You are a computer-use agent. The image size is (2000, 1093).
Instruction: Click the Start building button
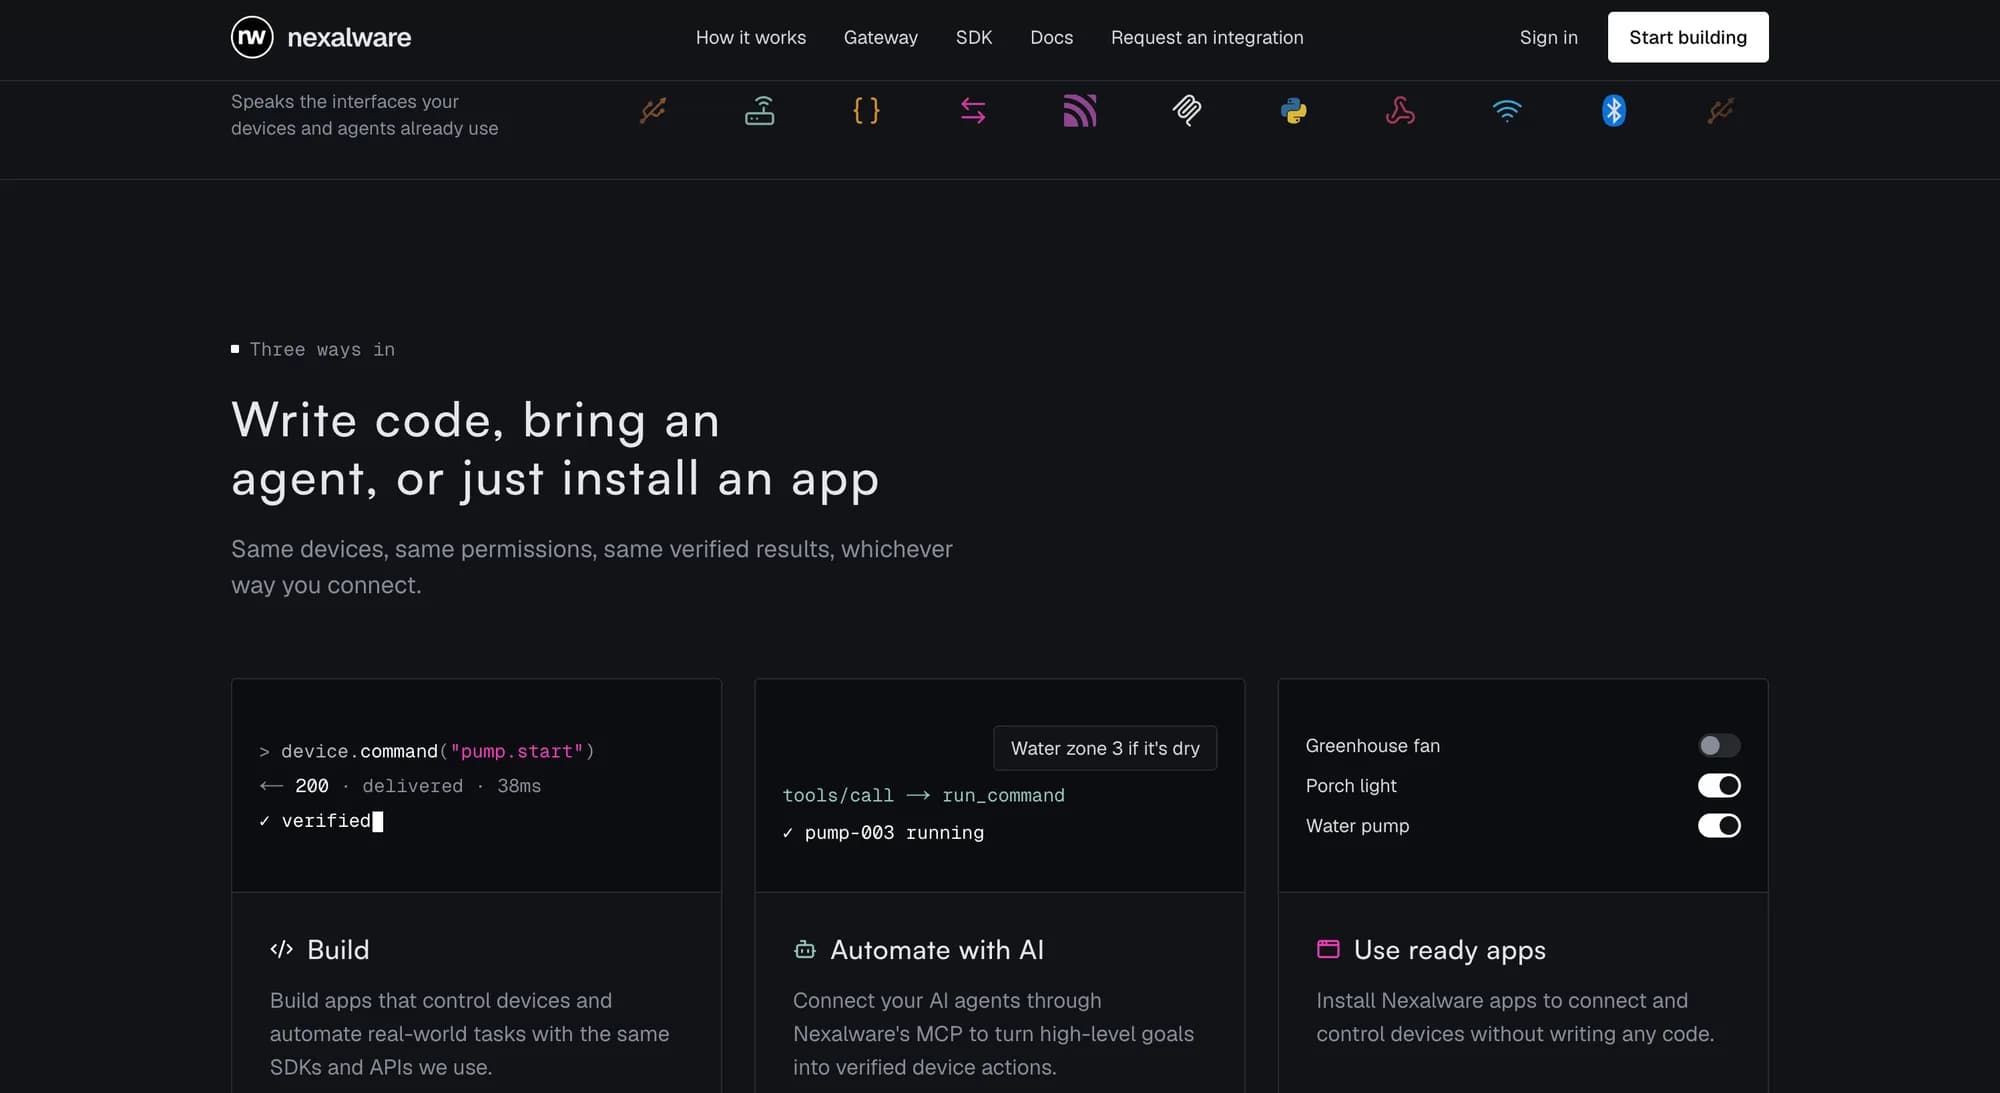pos(1688,37)
